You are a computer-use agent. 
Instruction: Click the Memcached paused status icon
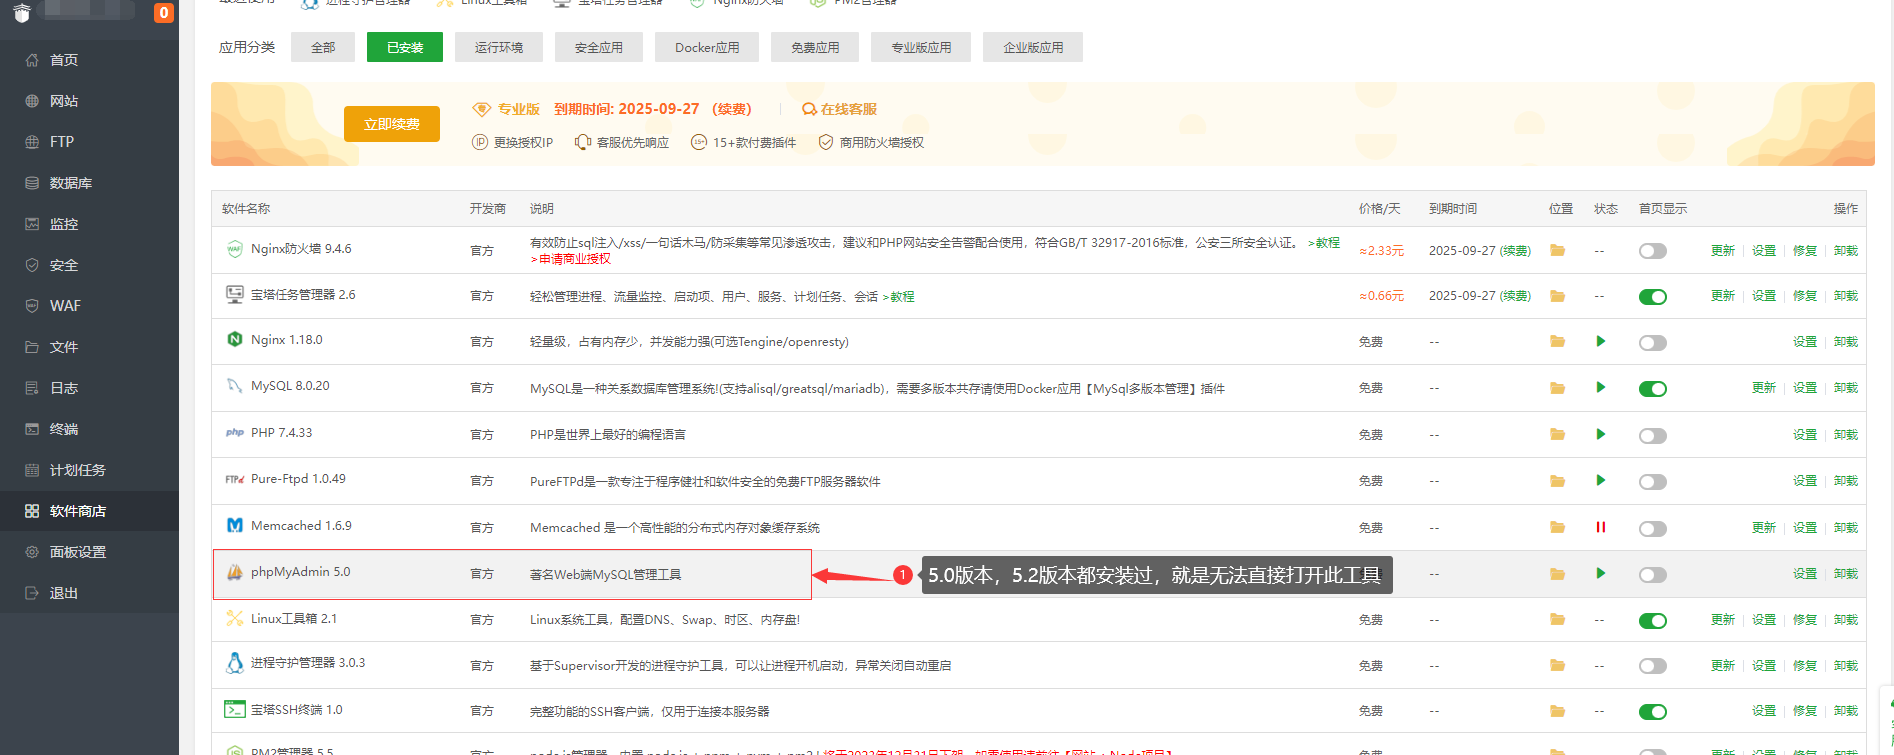pos(1601,527)
